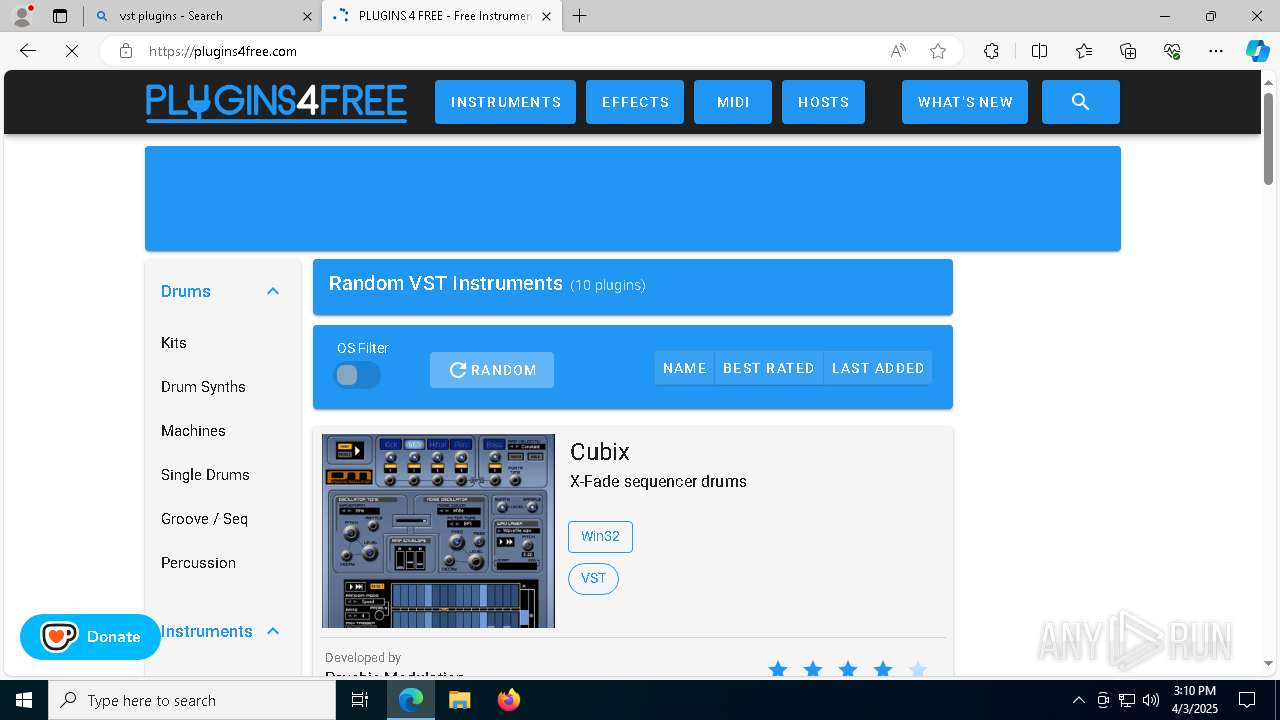Open Favorites list icon

click(1084, 51)
